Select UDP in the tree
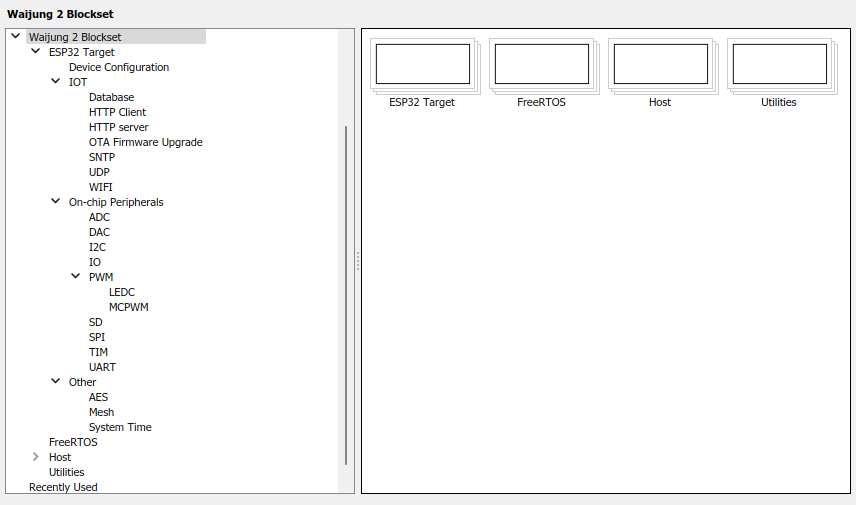The width and height of the screenshot is (856, 505). (x=99, y=172)
